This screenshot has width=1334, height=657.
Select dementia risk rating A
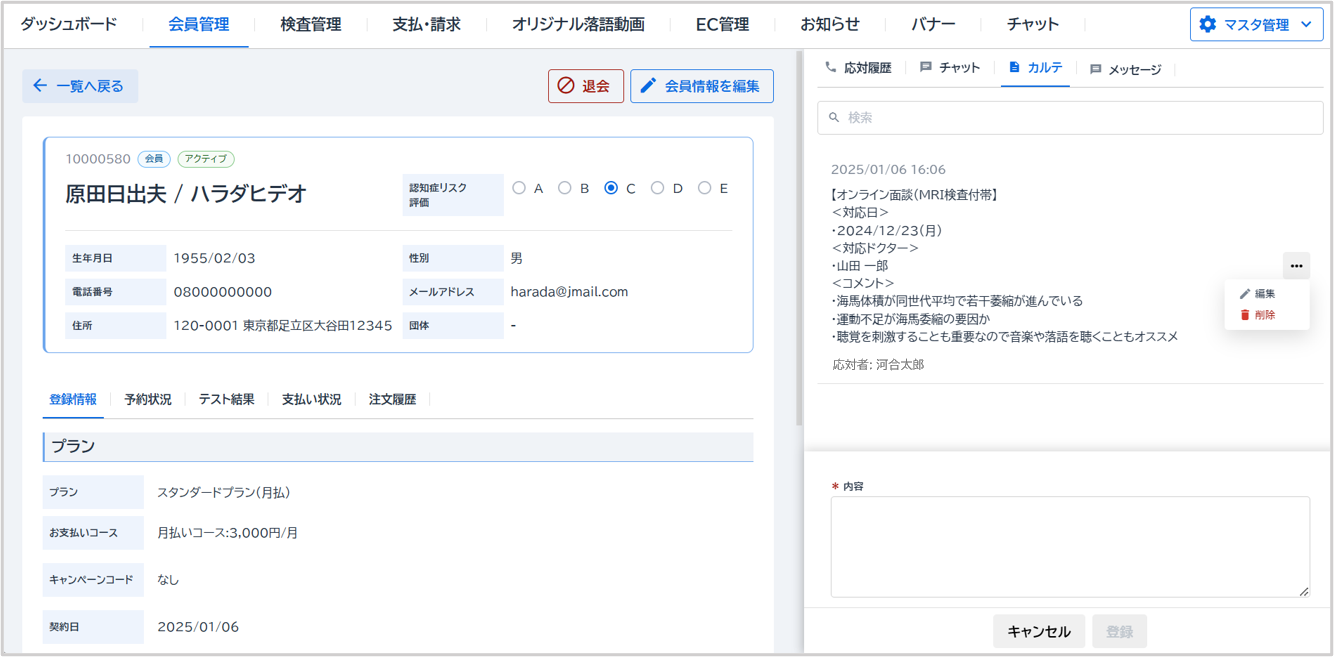519,188
